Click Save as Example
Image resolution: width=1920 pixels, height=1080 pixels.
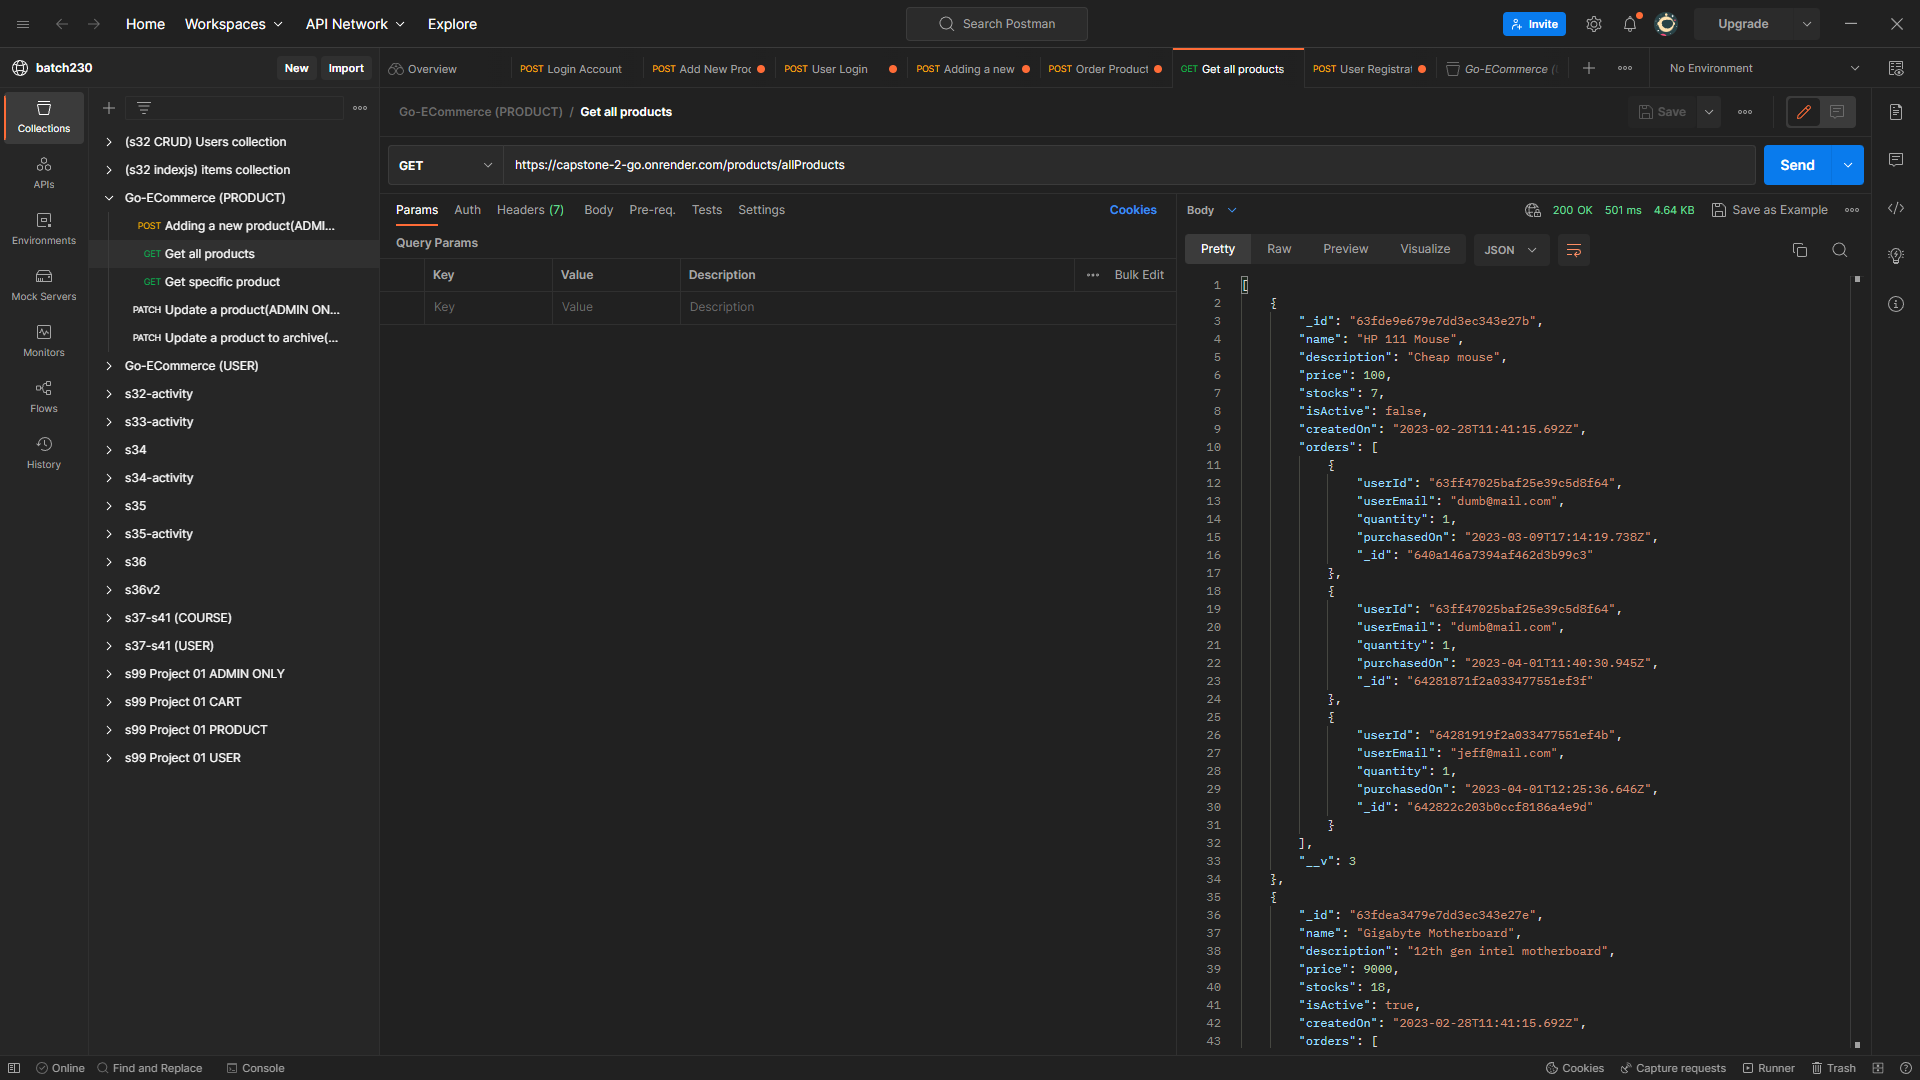[x=1770, y=210]
